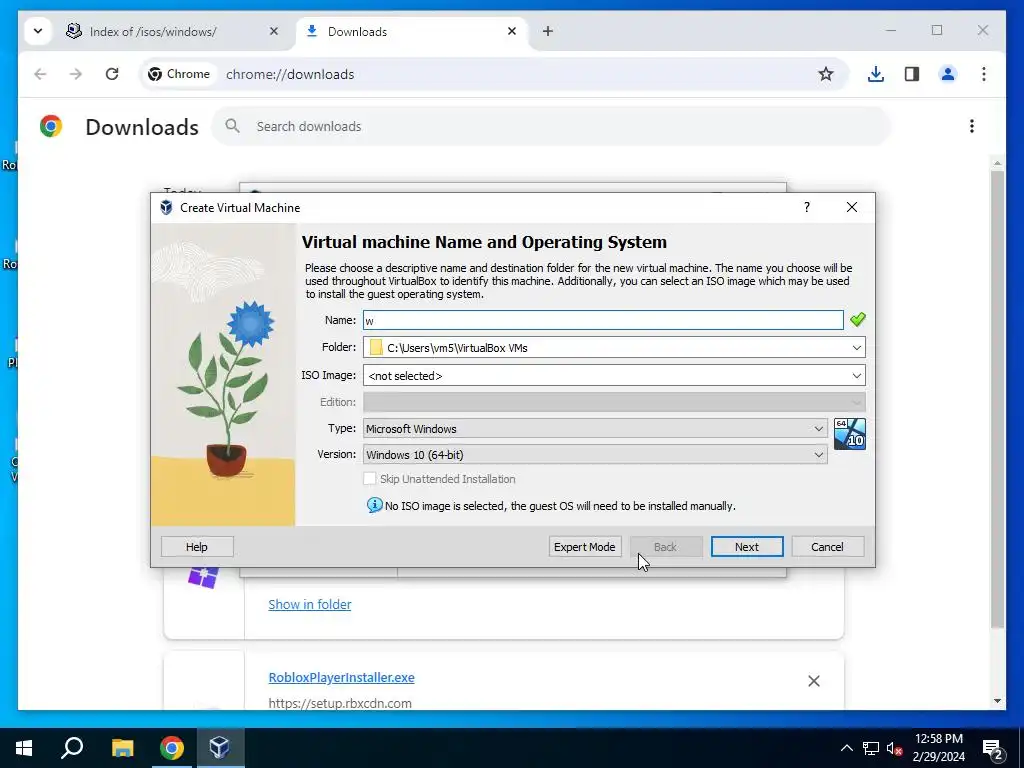Toggle Skip Unattended Installation checkbox

370,479
